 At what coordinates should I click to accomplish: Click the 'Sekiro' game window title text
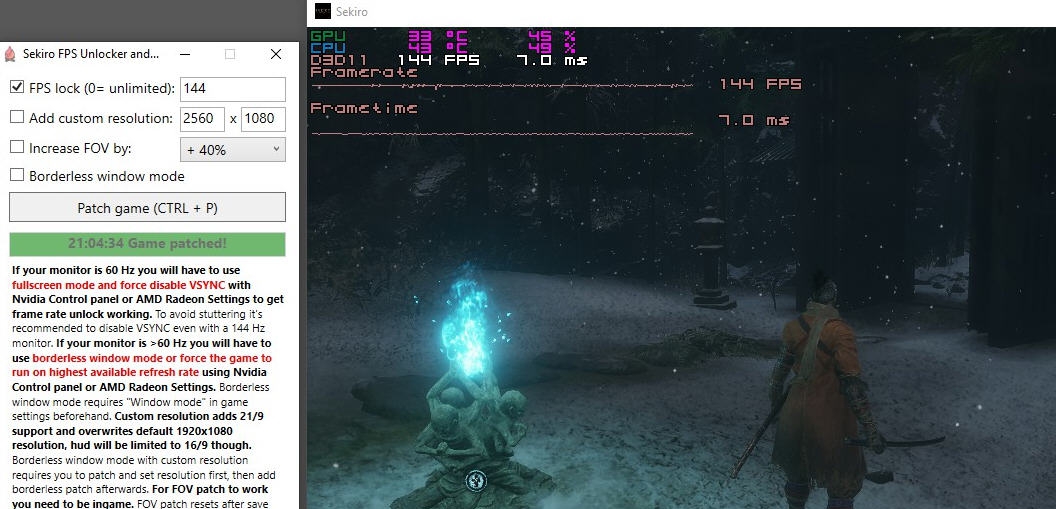[352, 11]
